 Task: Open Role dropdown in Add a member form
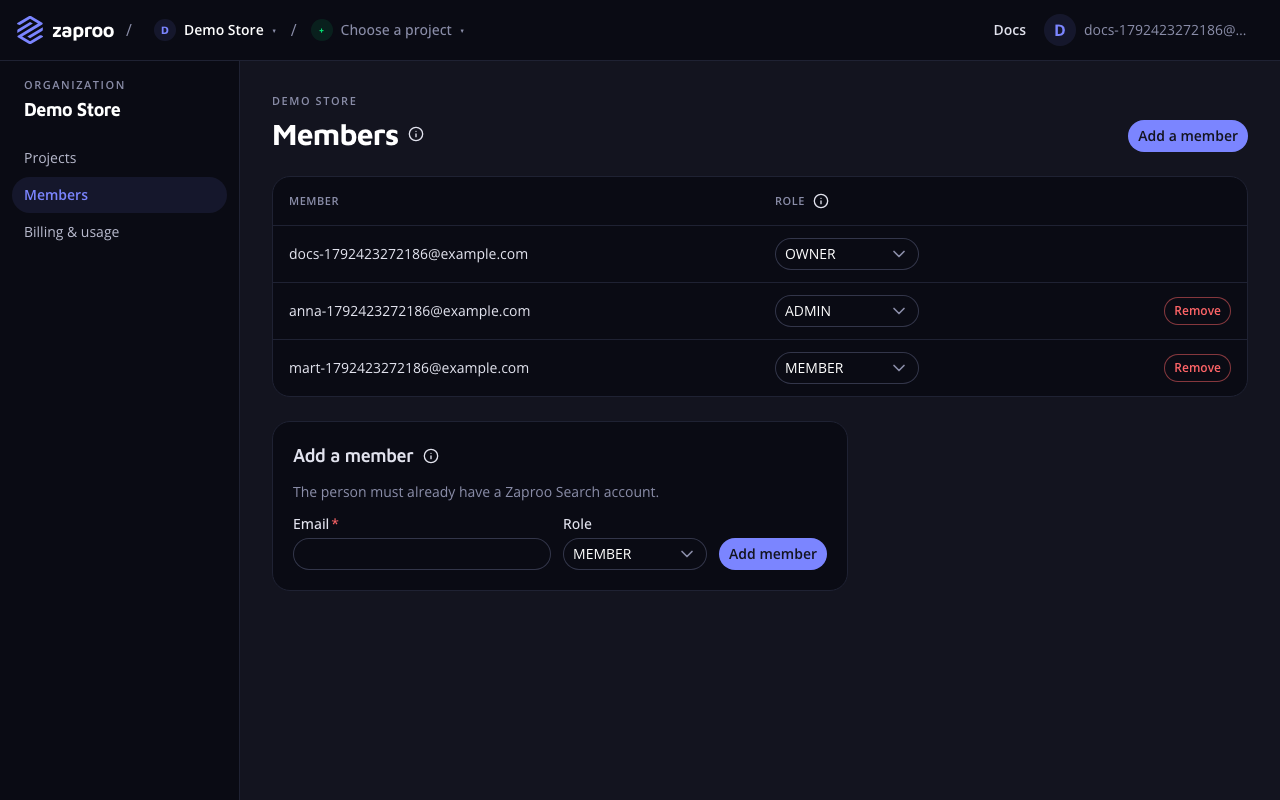635,554
